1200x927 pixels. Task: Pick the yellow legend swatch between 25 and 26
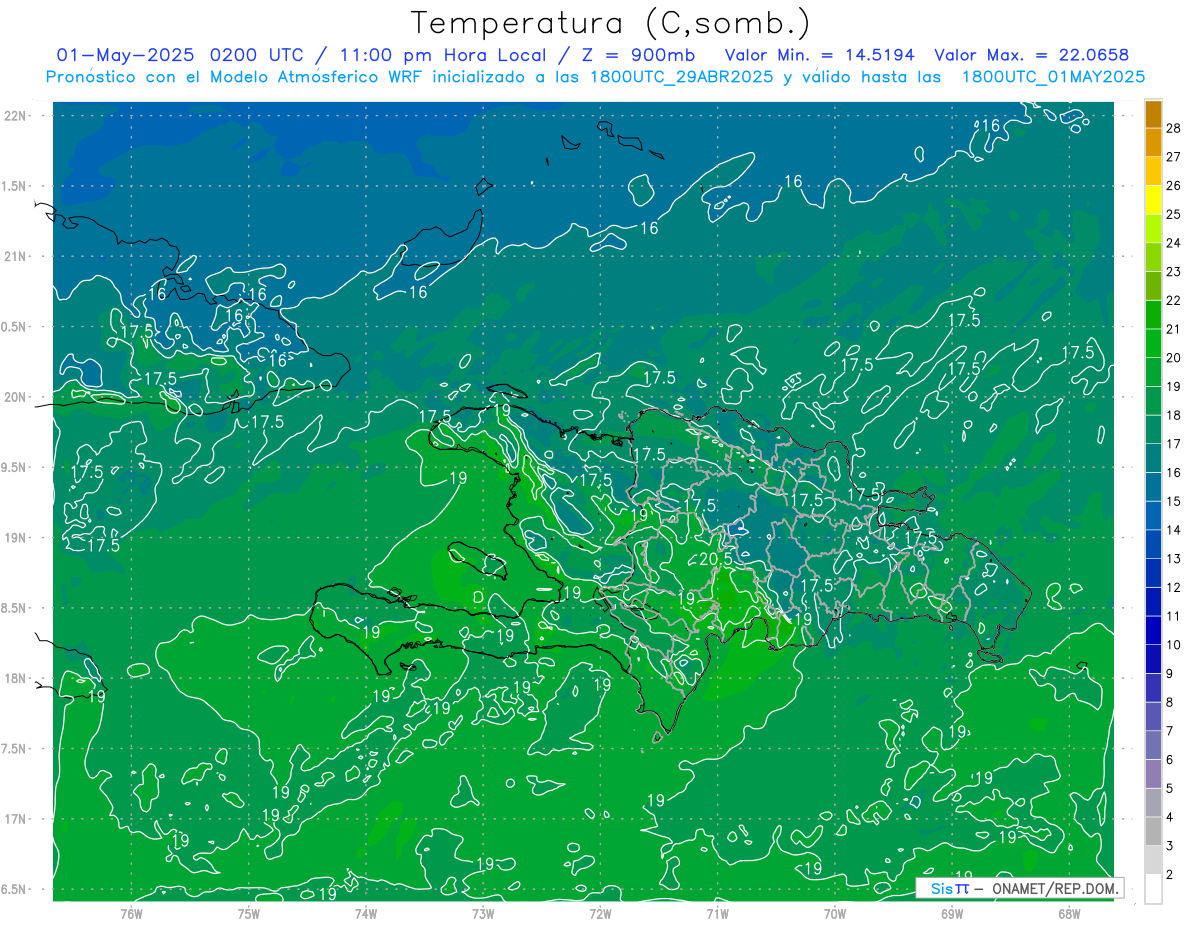[x=1153, y=200]
